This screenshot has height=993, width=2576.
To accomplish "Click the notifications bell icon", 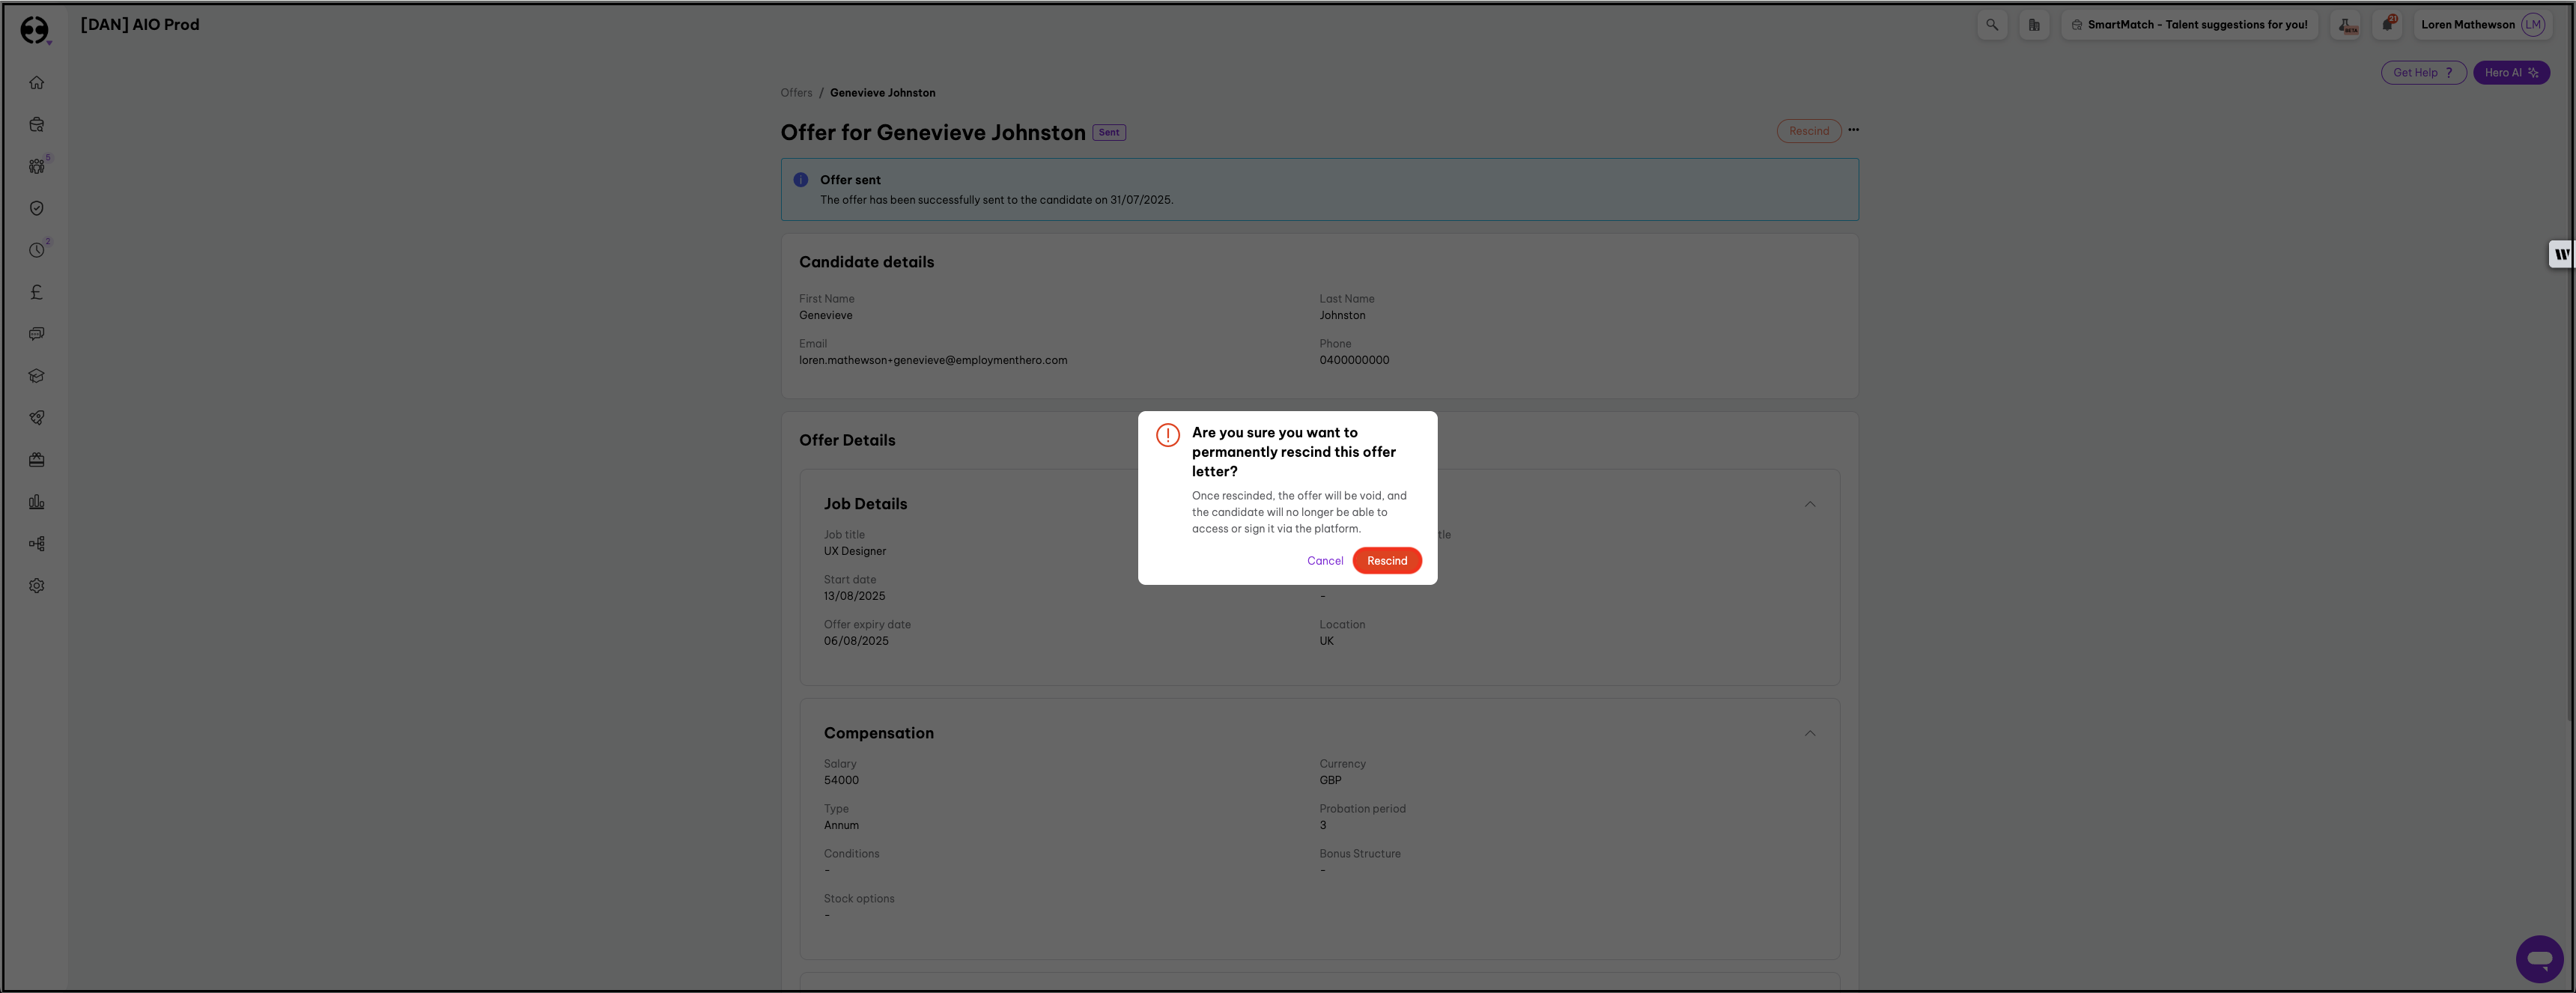I will [x=2387, y=25].
